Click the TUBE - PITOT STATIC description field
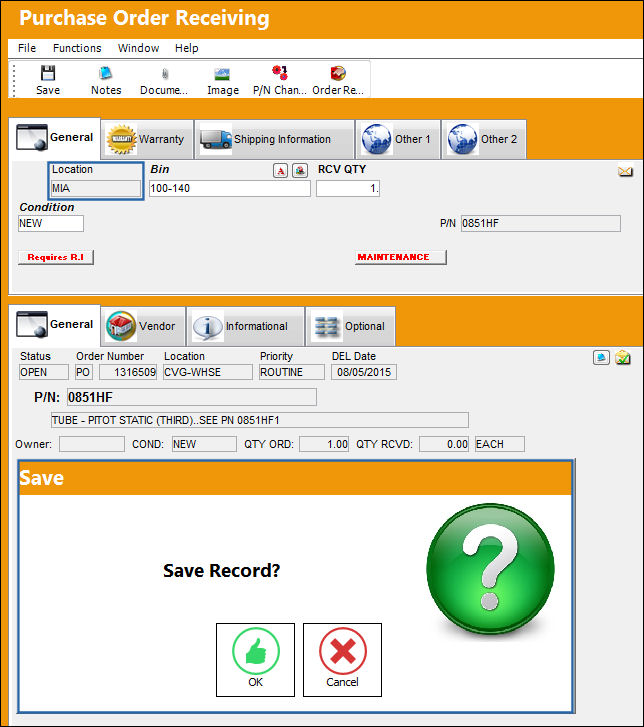This screenshot has height=727, width=644. (x=260, y=420)
